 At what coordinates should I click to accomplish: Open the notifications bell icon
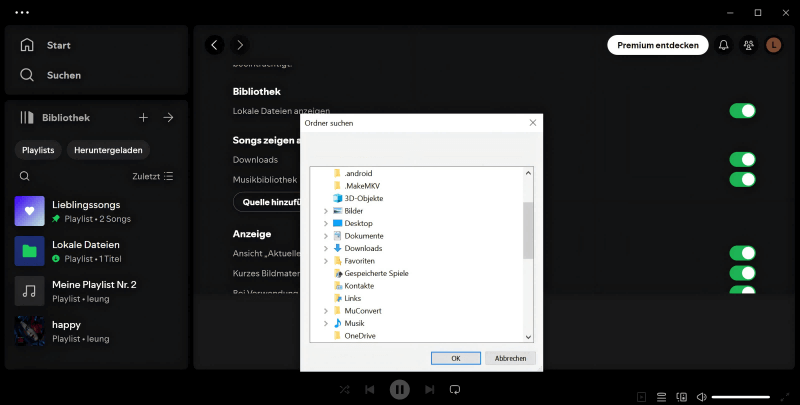[x=724, y=45]
